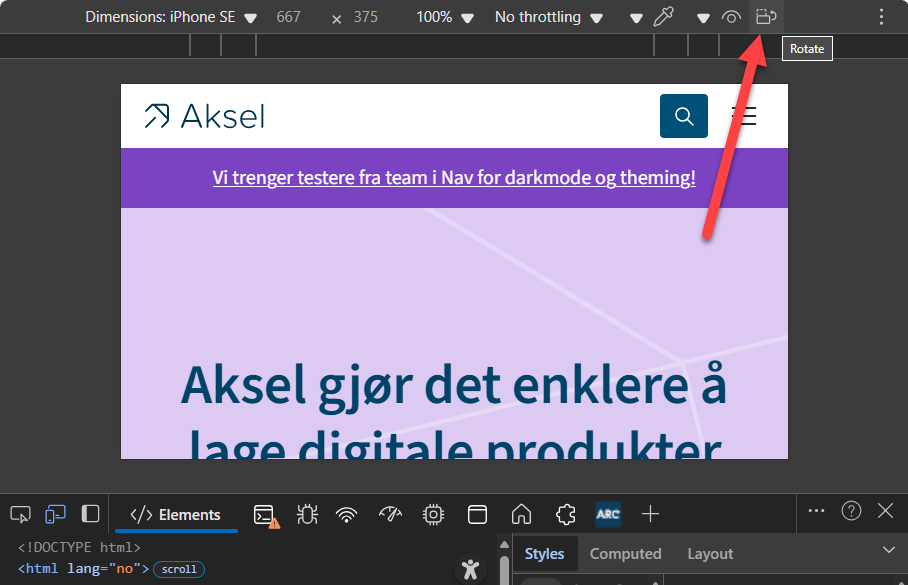Screen dimensions: 908x585
Task: Open the Elements panel tab
Action: [x=176, y=514]
